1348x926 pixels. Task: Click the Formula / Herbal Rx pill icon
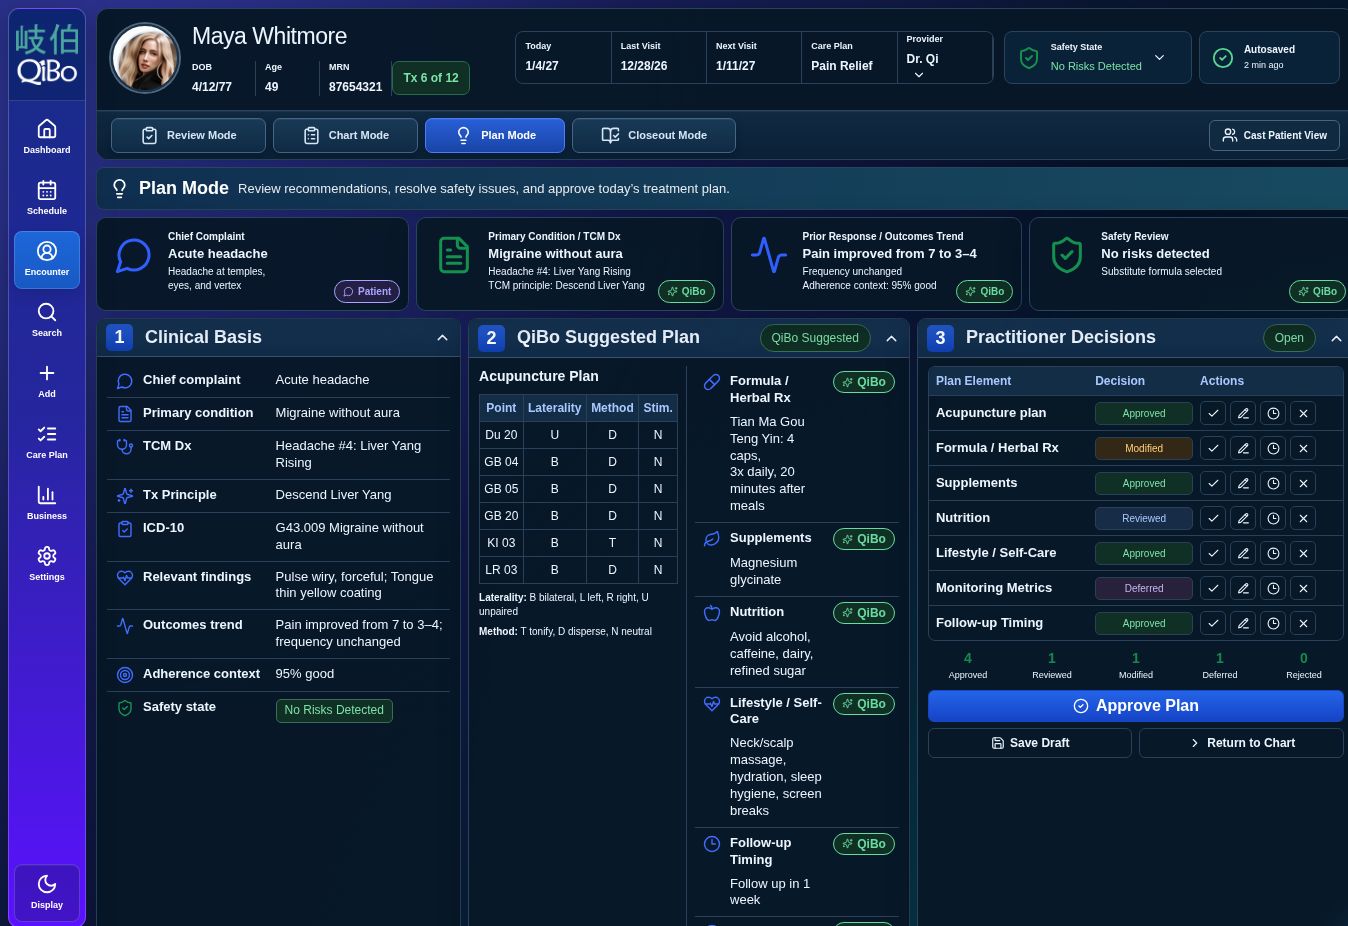tap(712, 382)
